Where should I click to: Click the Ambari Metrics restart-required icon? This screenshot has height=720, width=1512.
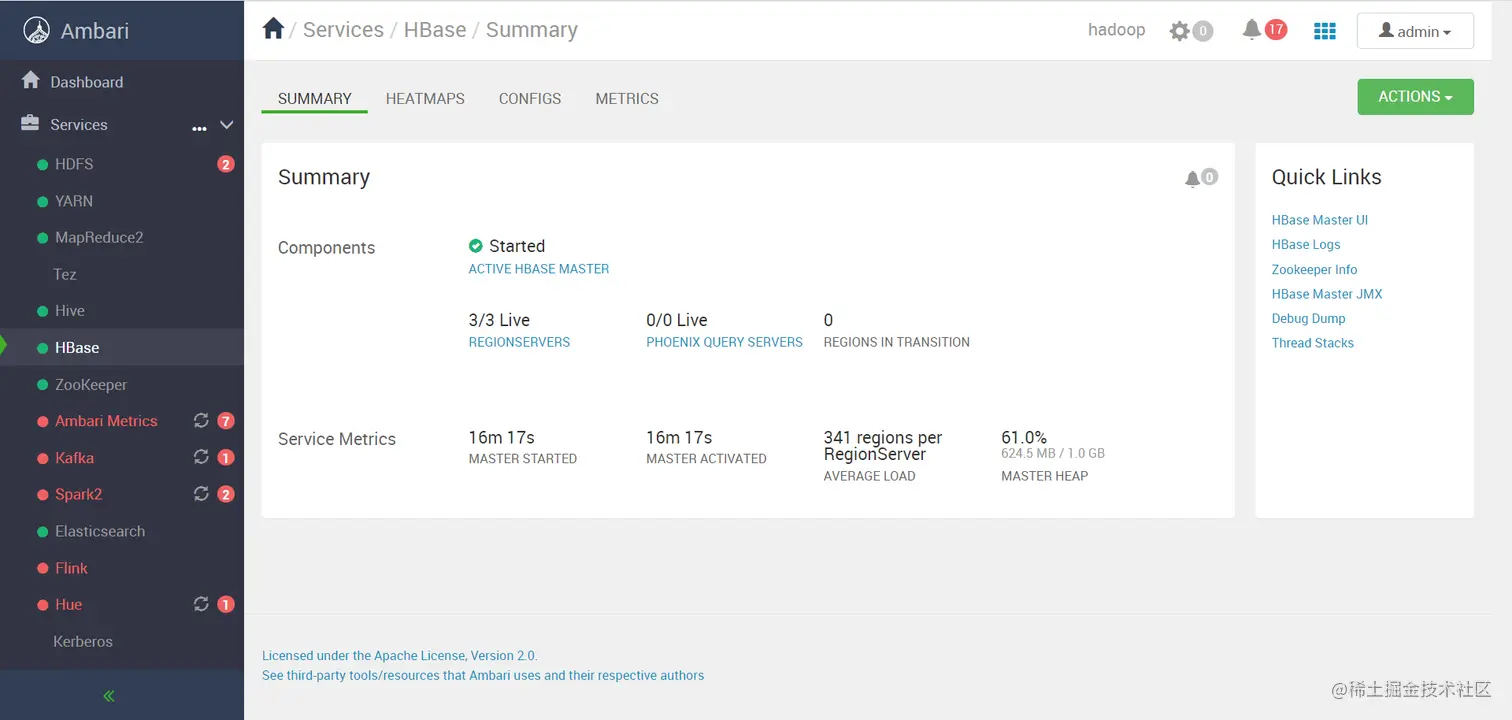(x=201, y=421)
